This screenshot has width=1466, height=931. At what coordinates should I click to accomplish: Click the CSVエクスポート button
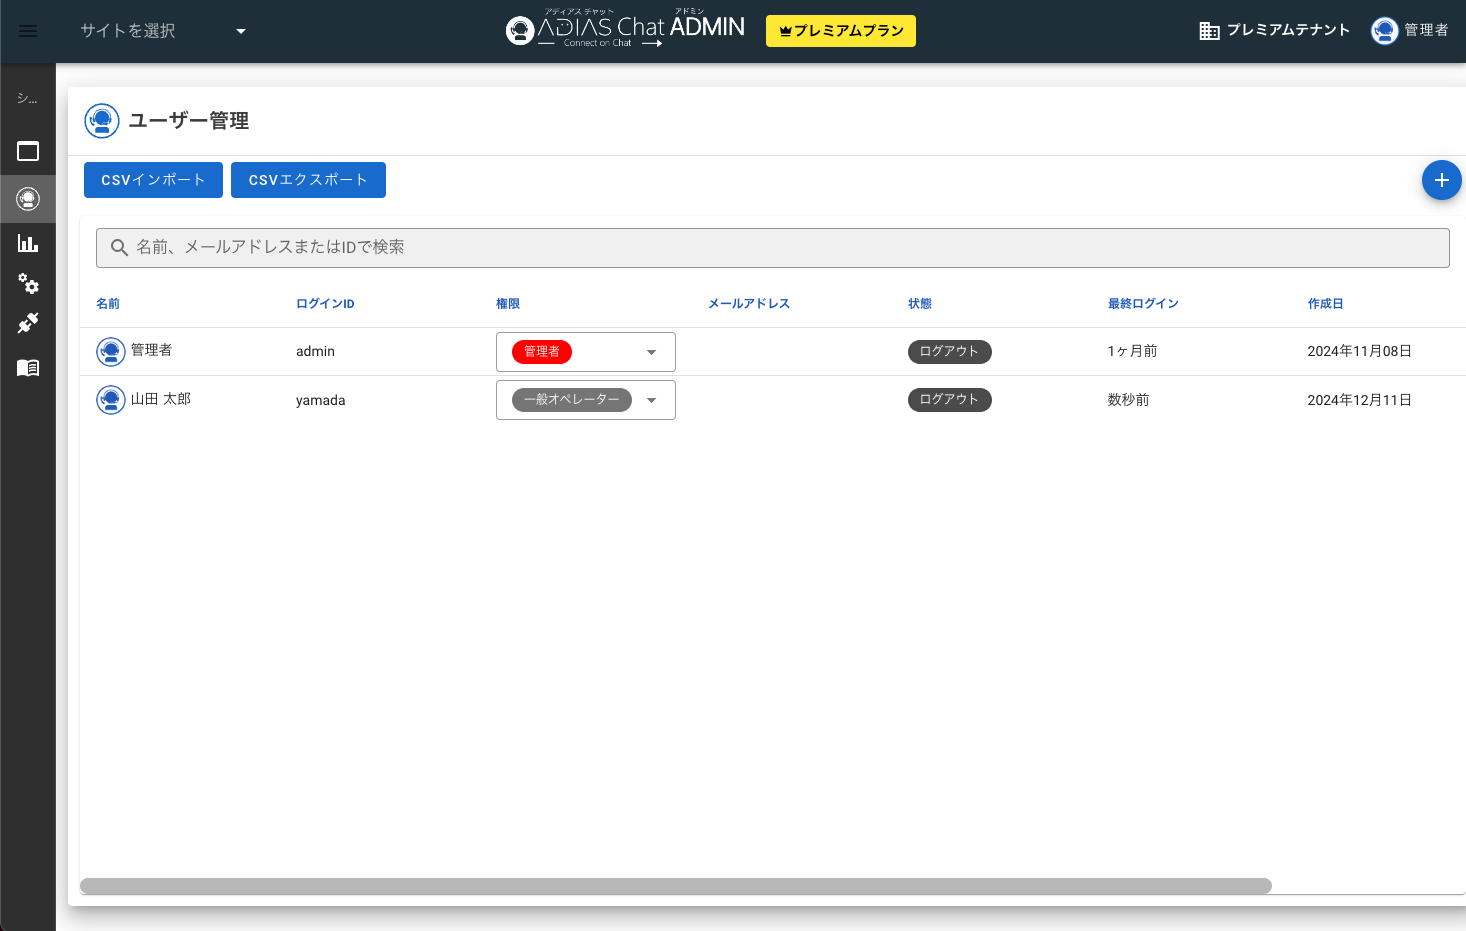pyautogui.click(x=308, y=180)
